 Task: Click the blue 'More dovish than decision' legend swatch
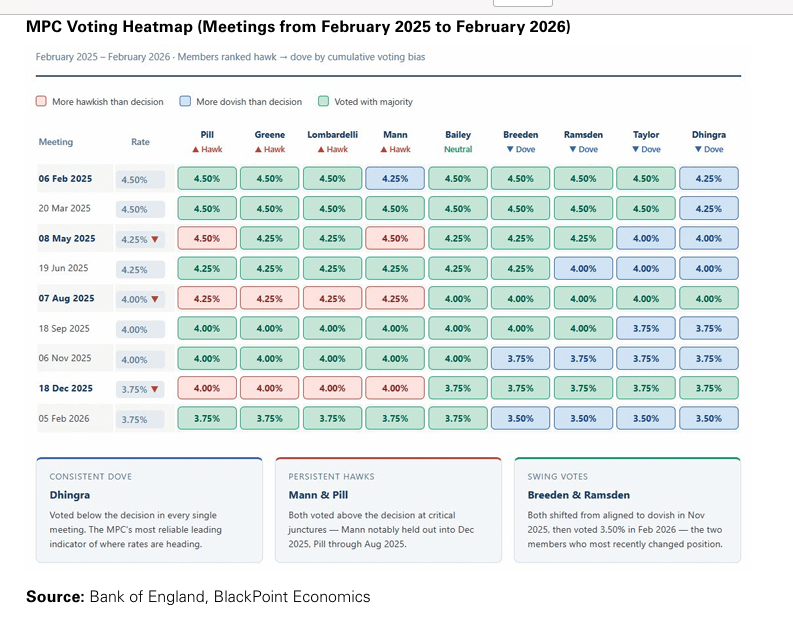[x=185, y=101]
